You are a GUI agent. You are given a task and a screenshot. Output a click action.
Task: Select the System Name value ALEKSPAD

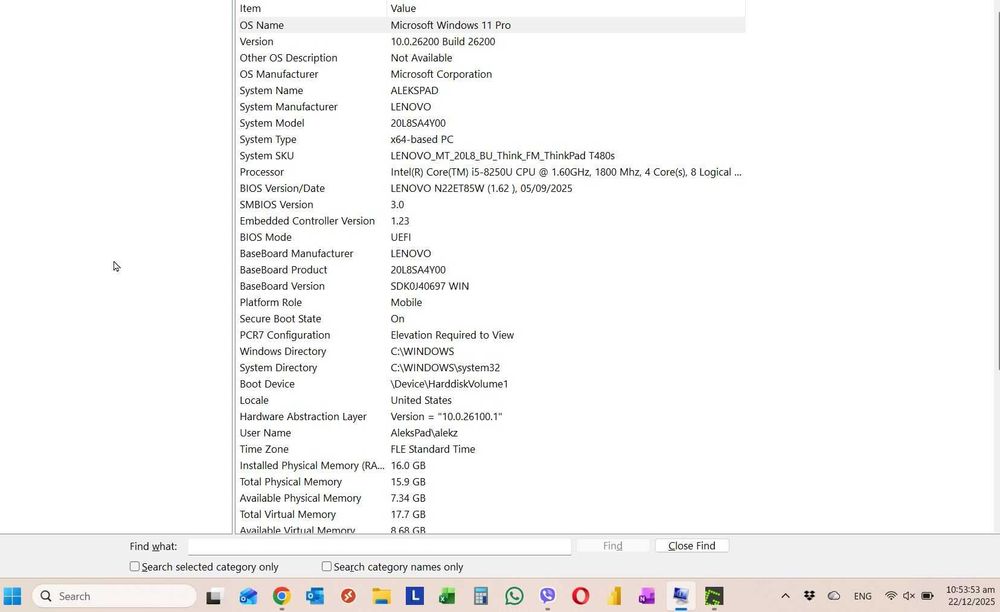pyautogui.click(x=414, y=91)
